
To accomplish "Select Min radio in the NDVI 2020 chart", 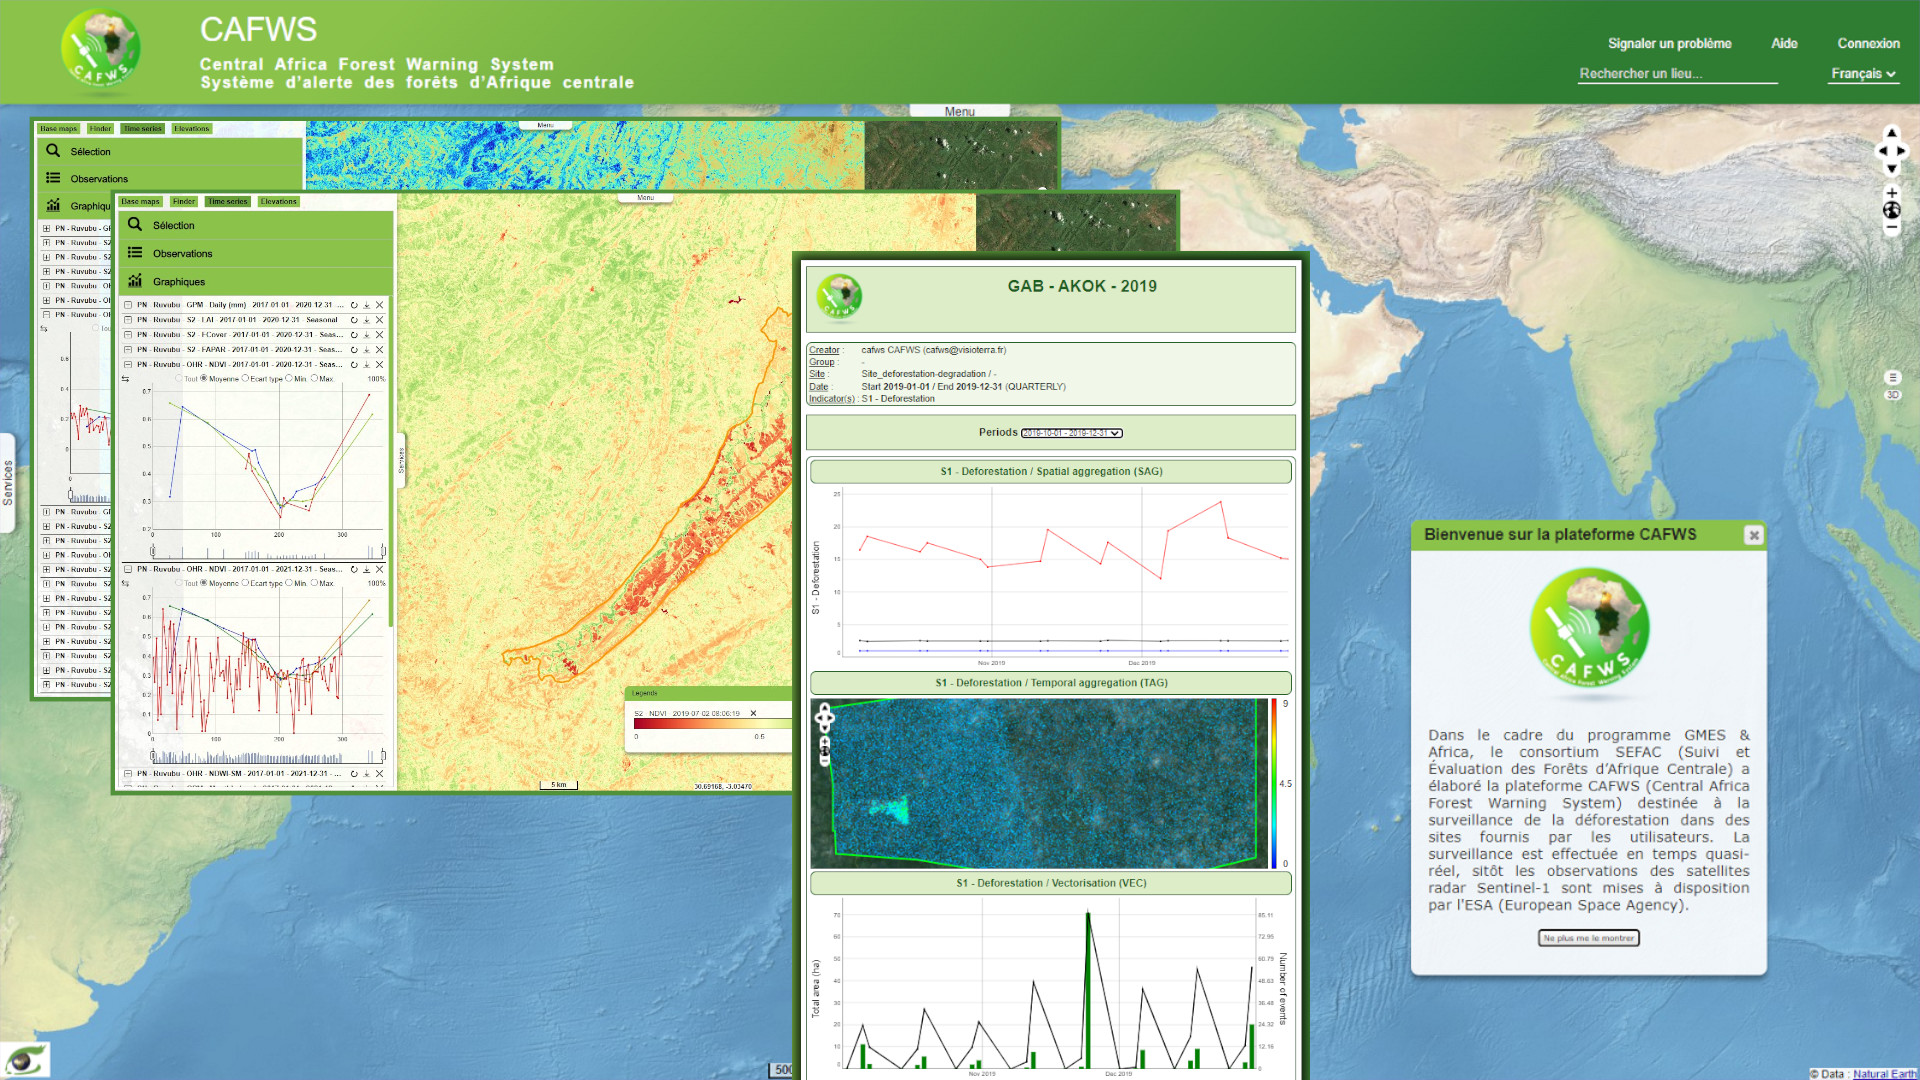I will point(289,379).
